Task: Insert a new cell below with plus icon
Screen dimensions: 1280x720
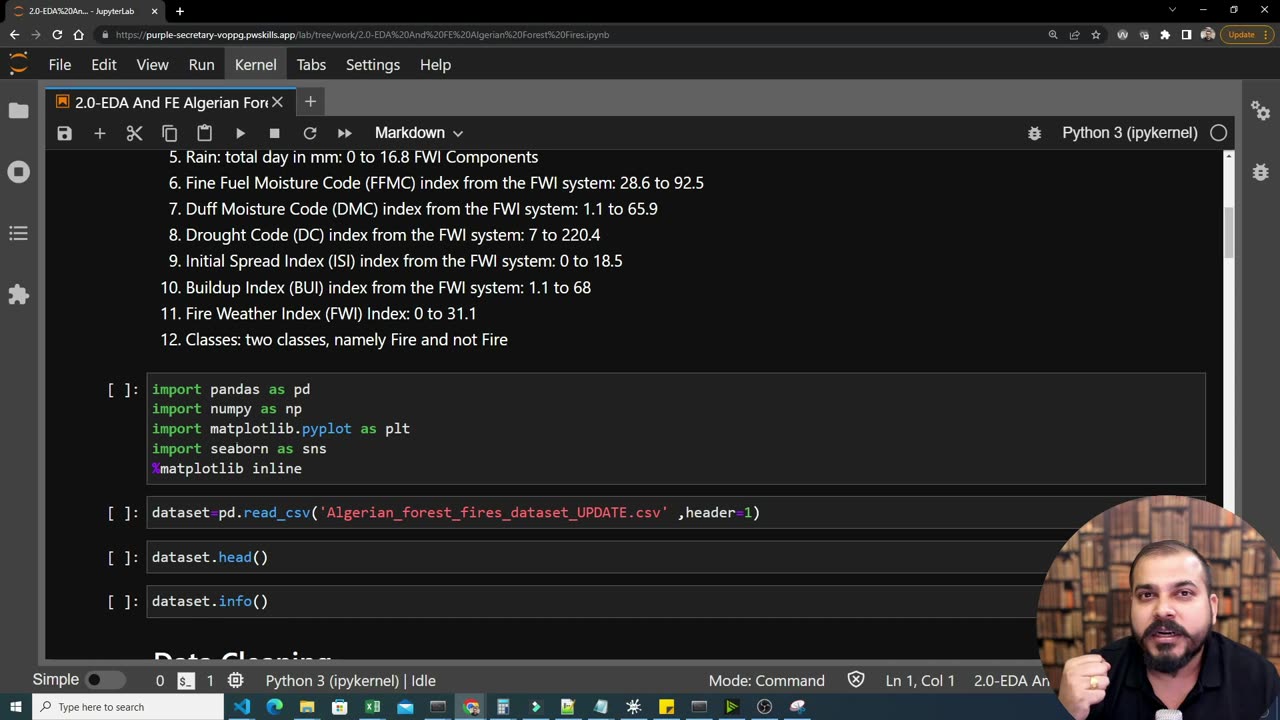Action: click(99, 133)
